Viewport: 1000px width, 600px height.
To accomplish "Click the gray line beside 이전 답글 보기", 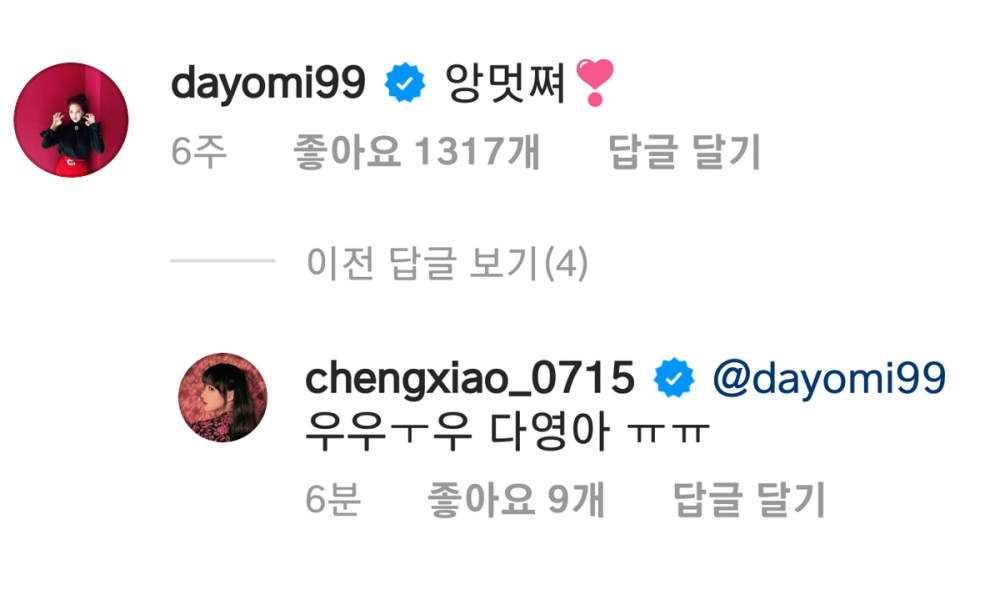I will 223,261.
